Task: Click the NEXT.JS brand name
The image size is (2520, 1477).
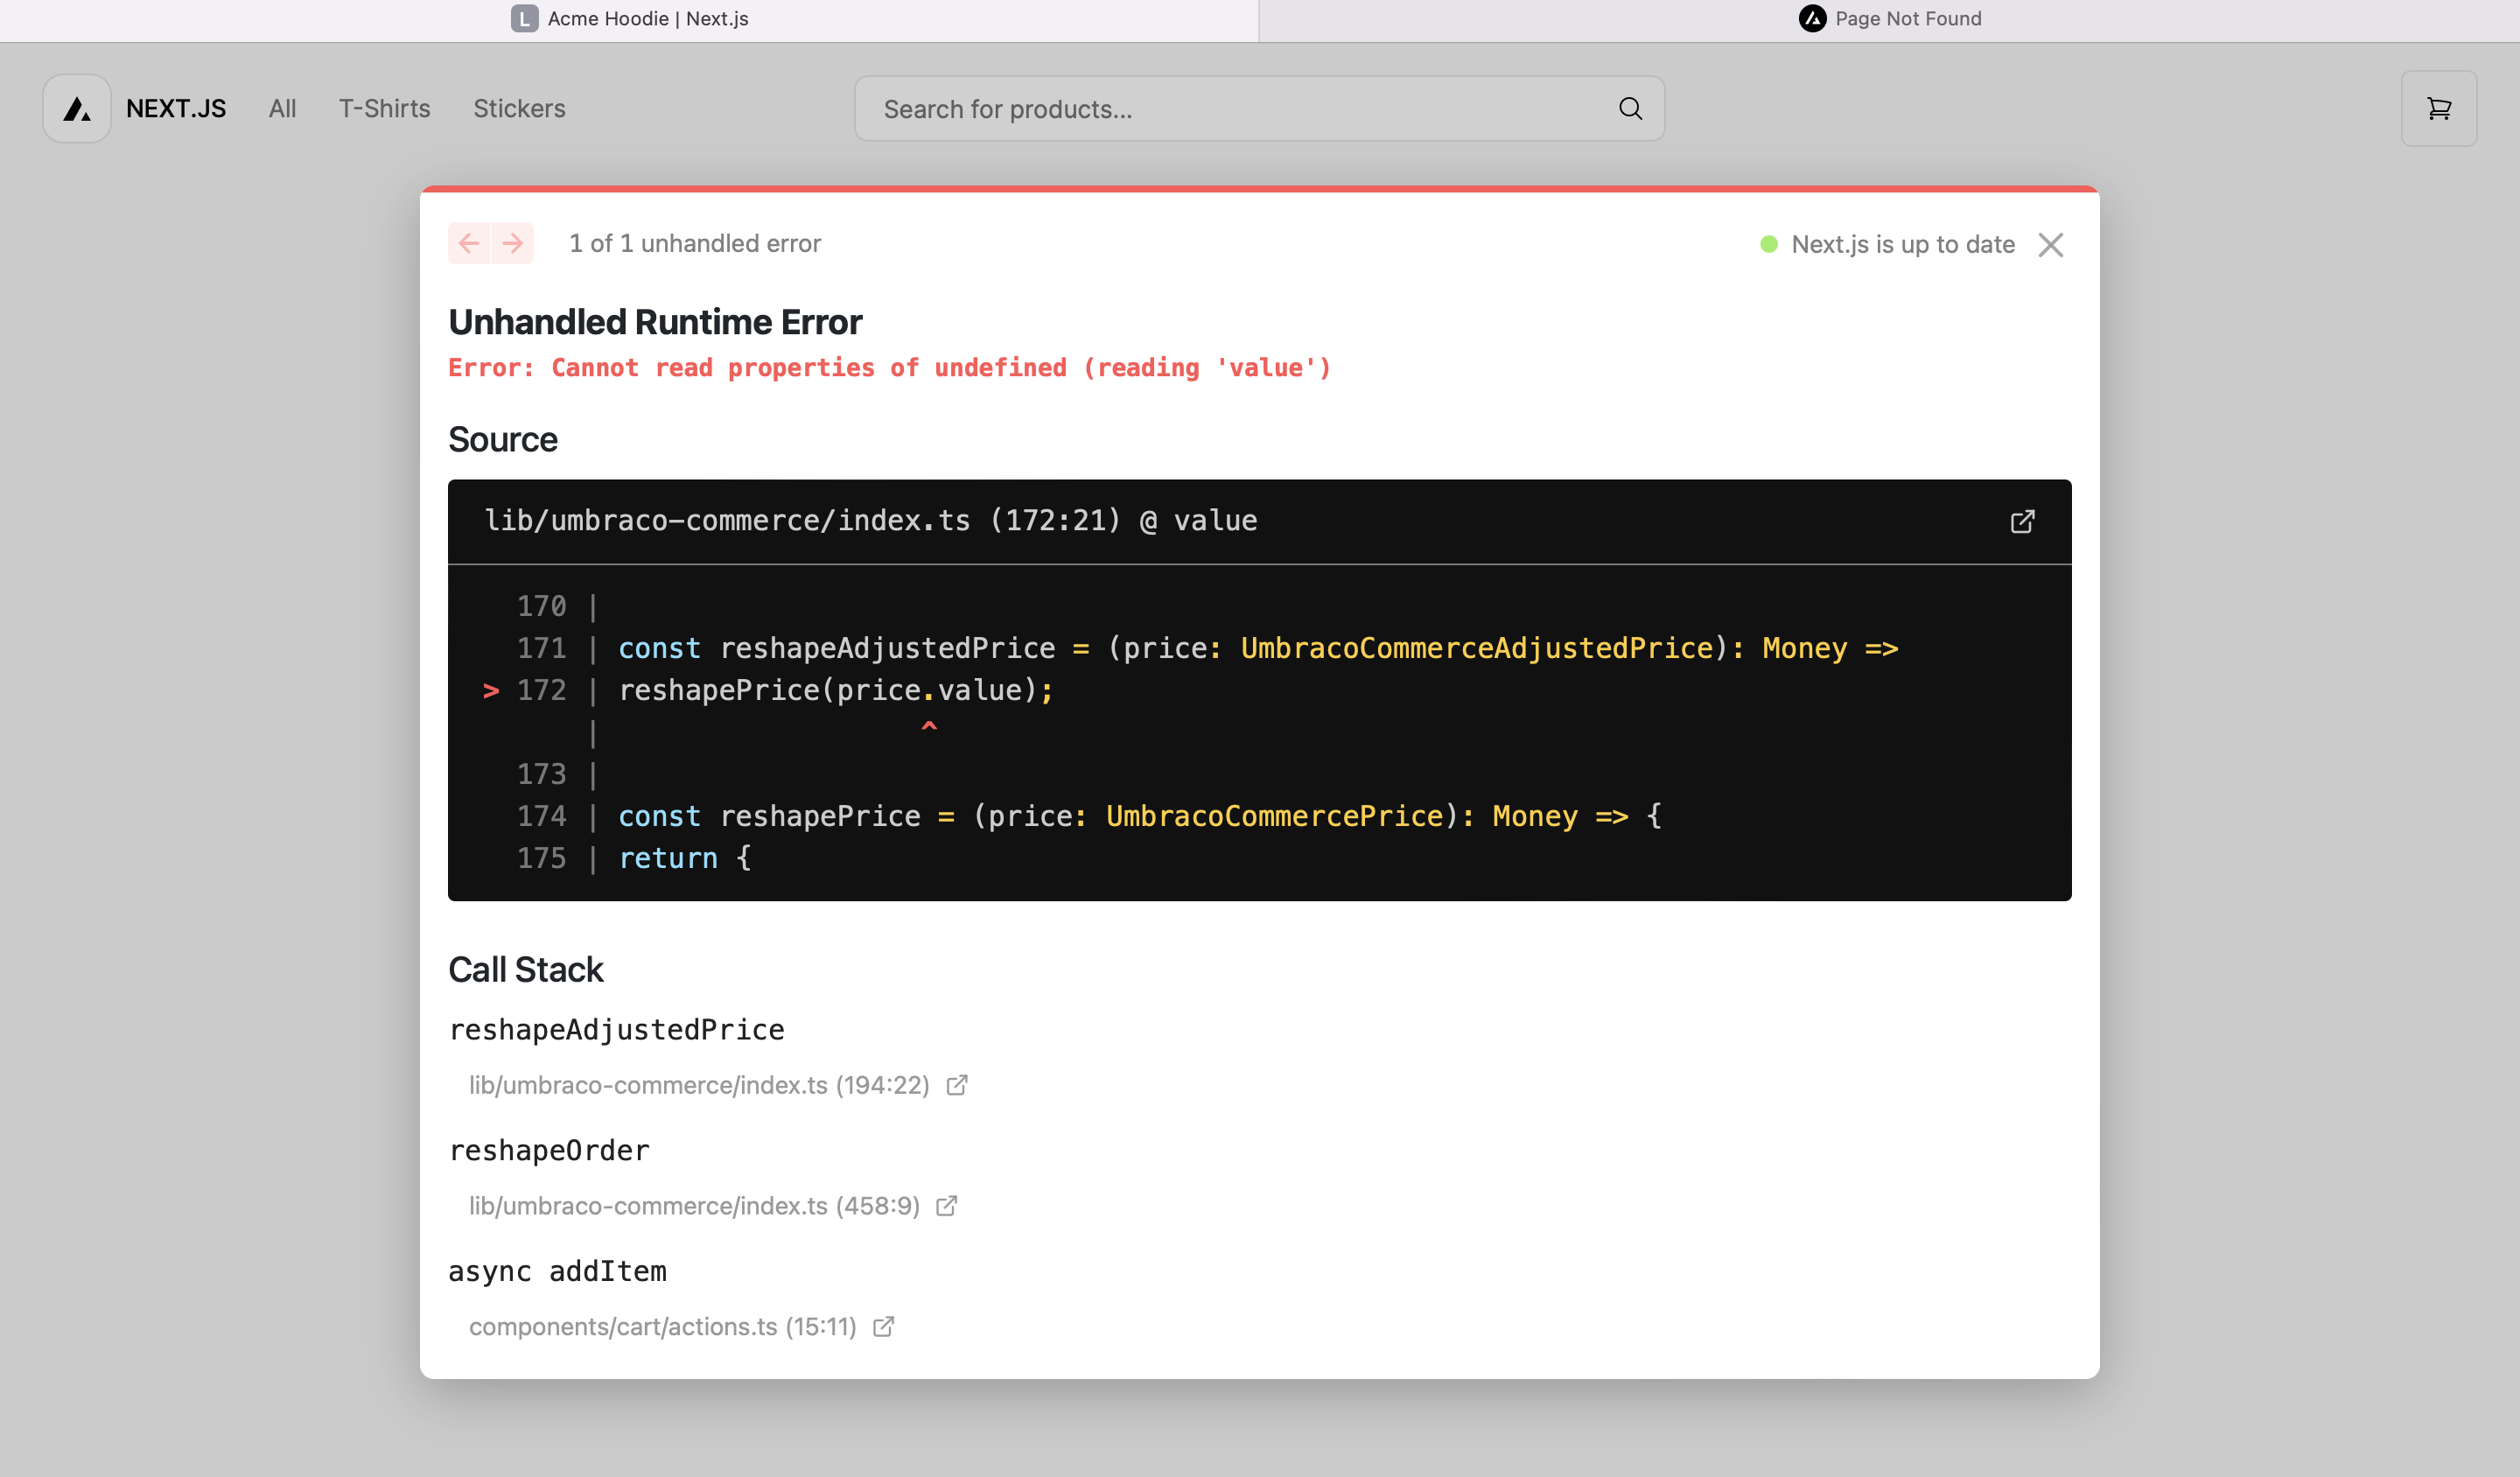Action: pos(176,108)
